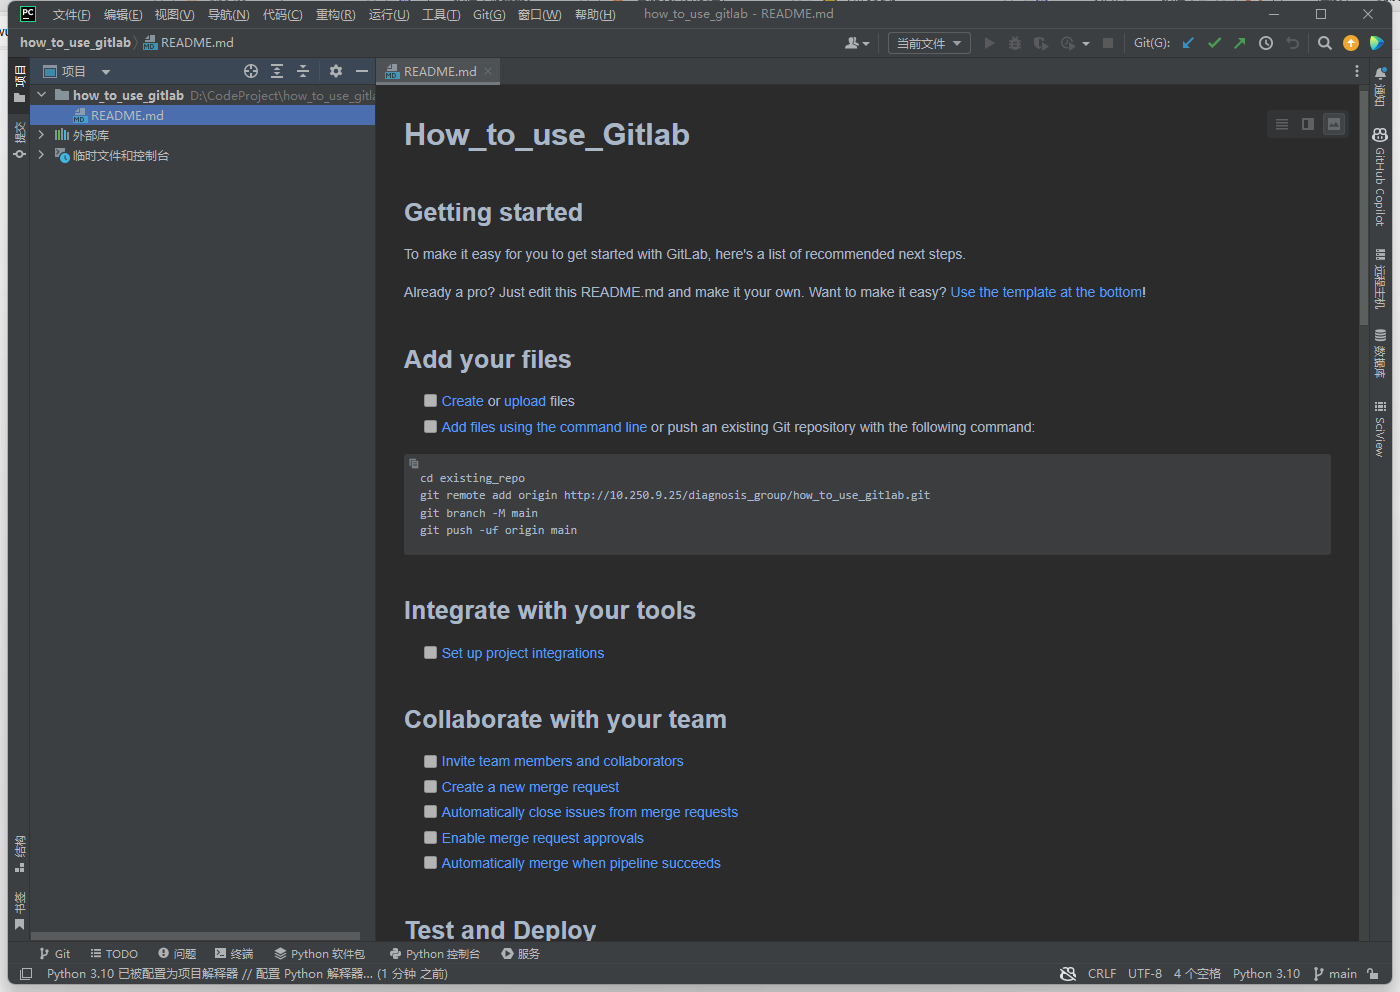Open the Git tool window button
Screen dimensions: 1400x992
point(54,954)
